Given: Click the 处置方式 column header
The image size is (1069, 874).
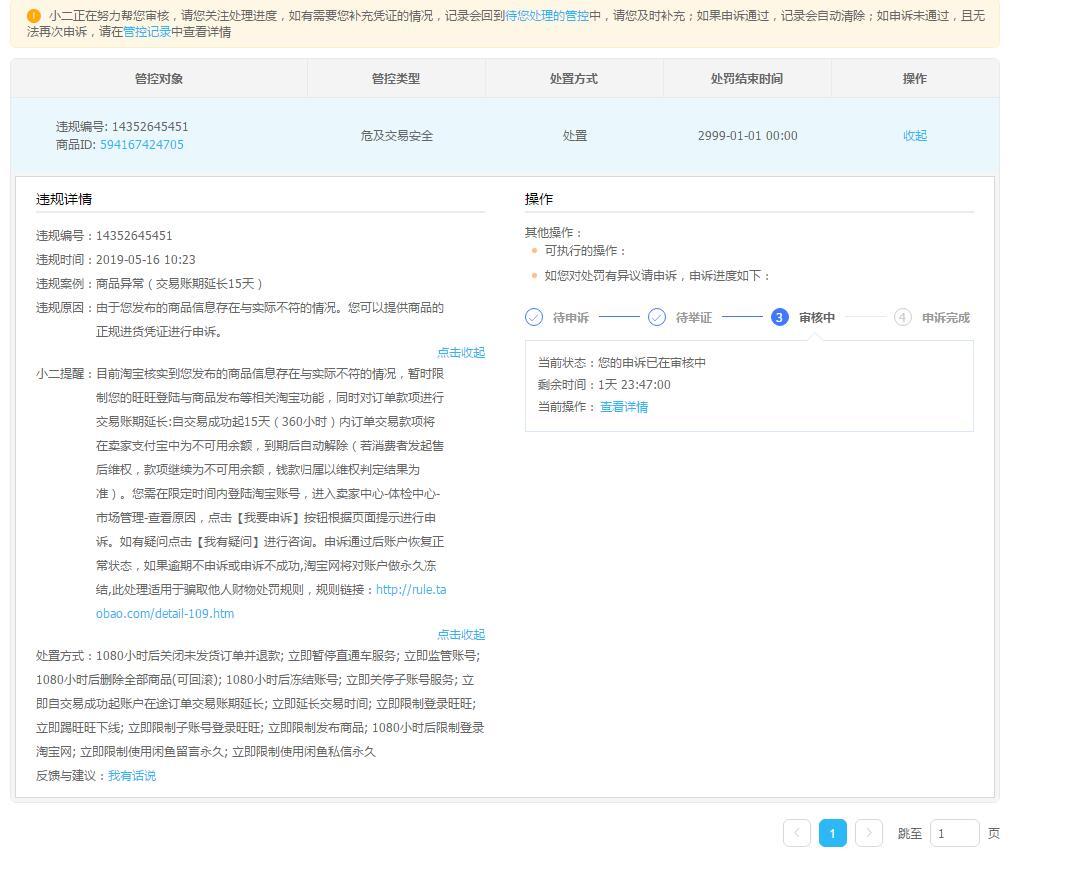Looking at the screenshot, I should click(x=574, y=78).
